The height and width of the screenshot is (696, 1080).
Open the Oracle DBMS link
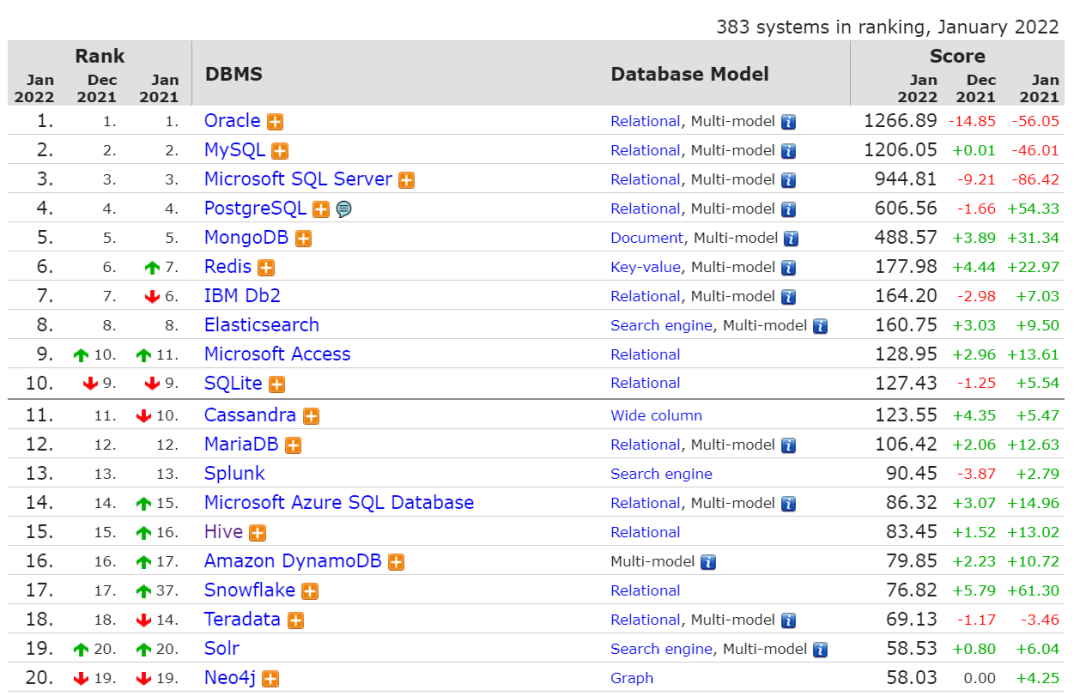coord(232,121)
